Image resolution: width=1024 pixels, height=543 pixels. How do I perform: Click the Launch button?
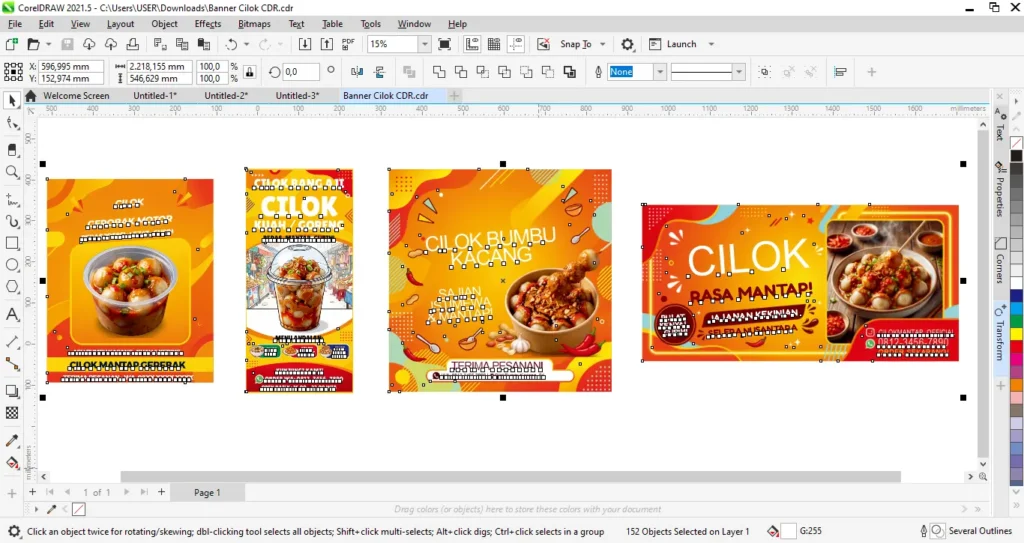pos(673,44)
